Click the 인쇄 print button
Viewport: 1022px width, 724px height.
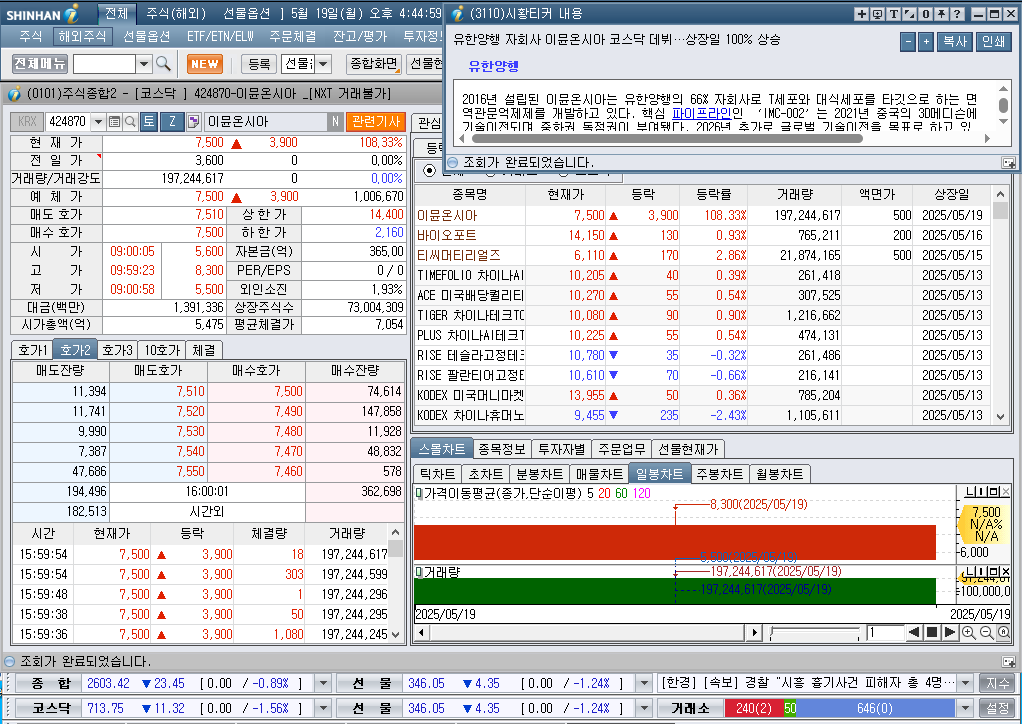993,42
